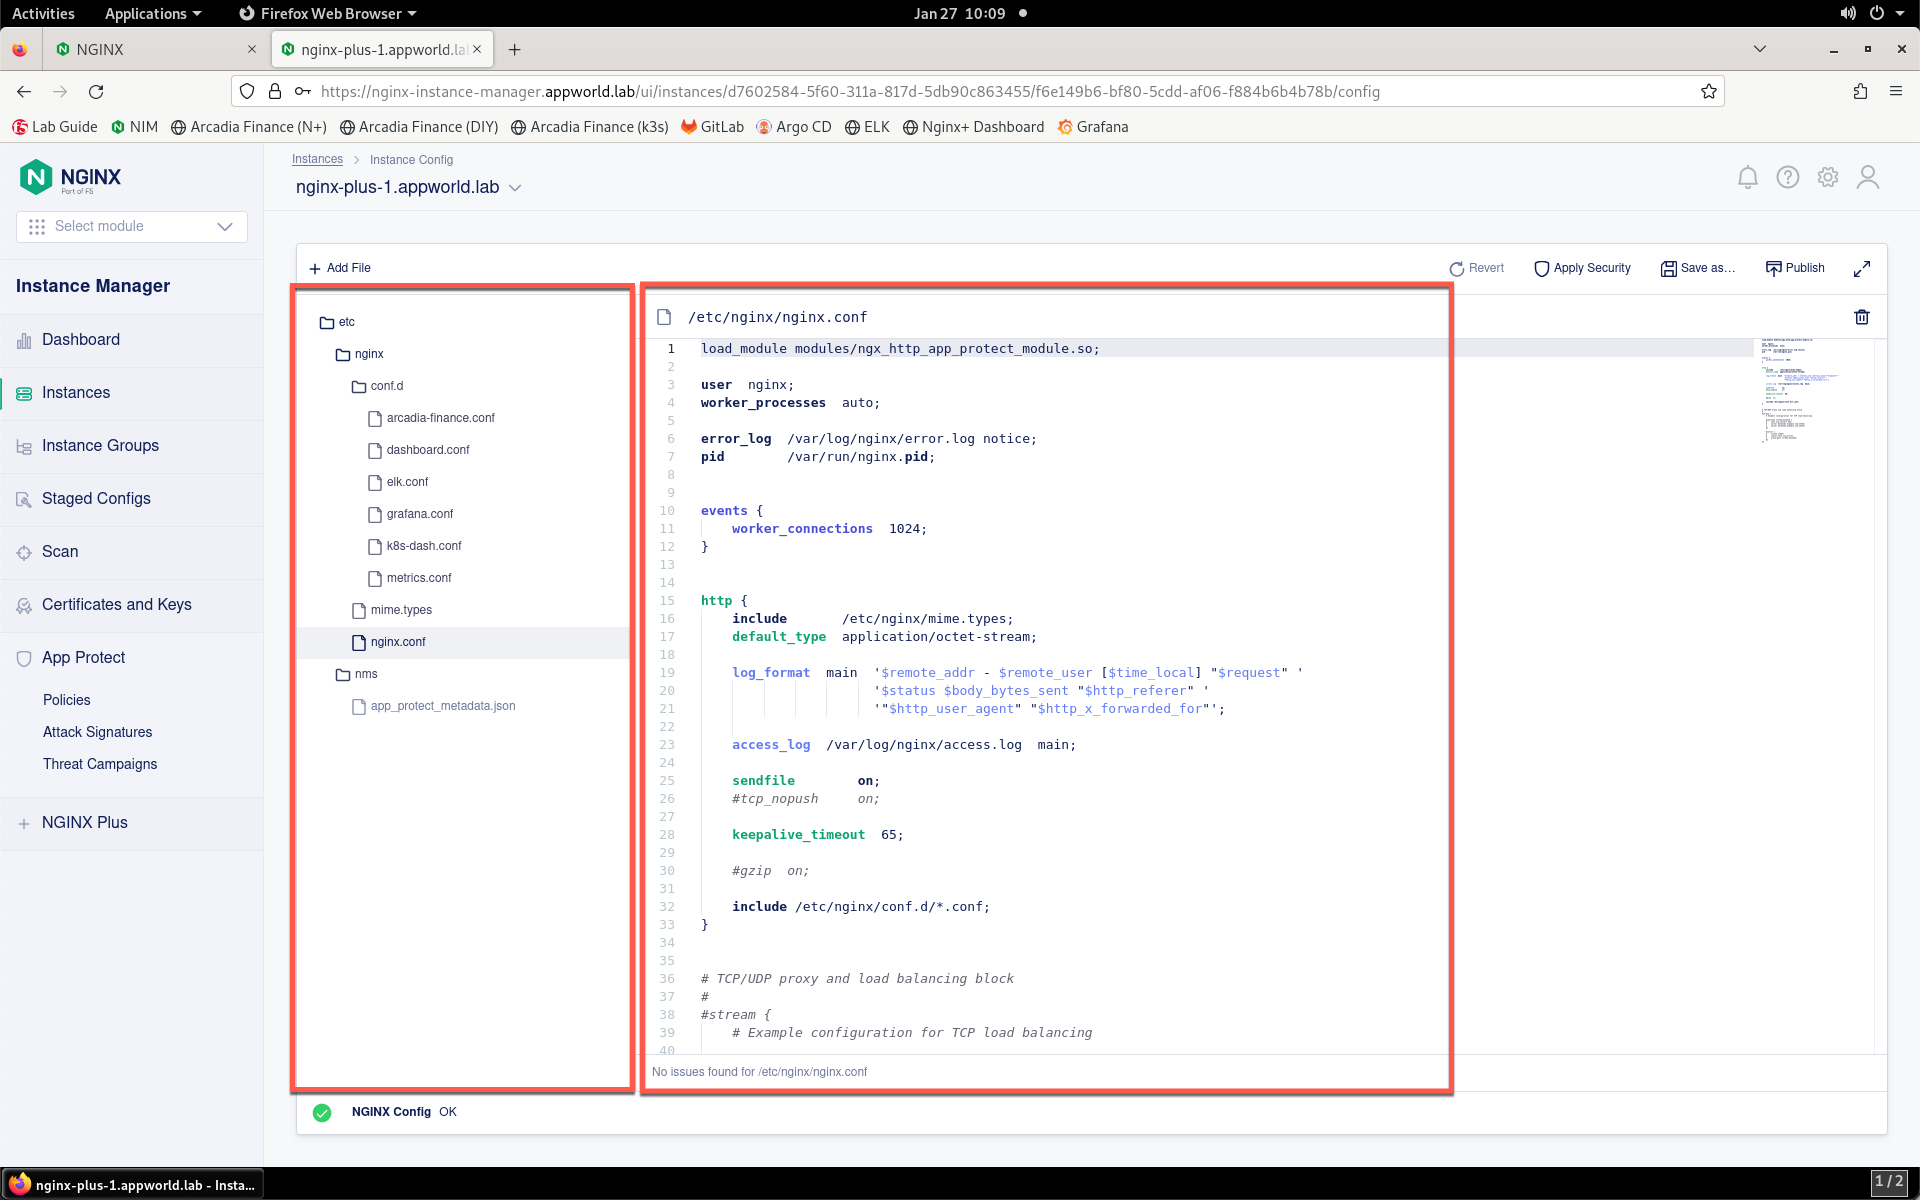Open the settings gear icon
The image size is (1920, 1200).
(x=1827, y=177)
